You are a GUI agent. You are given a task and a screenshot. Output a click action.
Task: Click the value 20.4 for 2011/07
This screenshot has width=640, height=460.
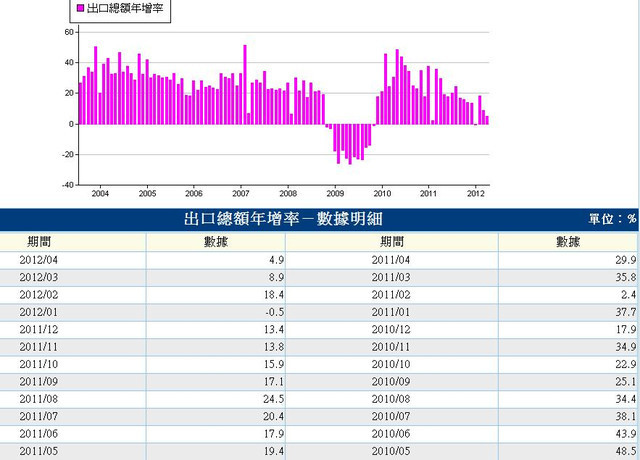click(x=274, y=416)
